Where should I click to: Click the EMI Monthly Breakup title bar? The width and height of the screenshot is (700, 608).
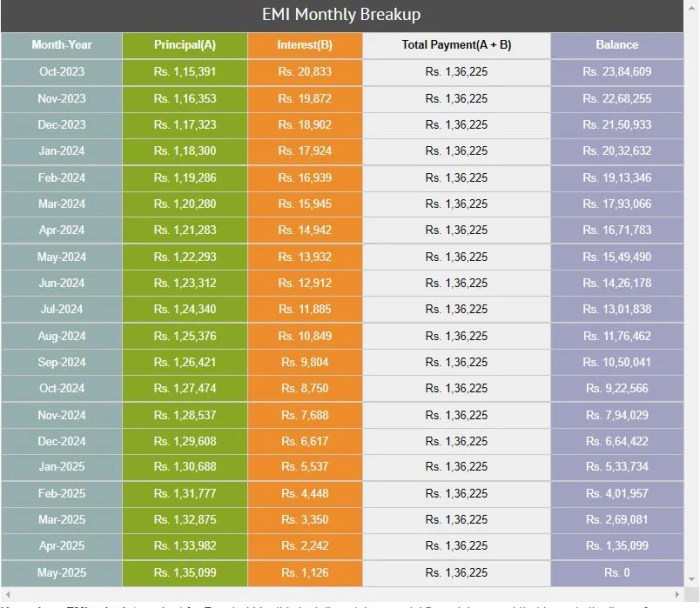coord(349,15)
